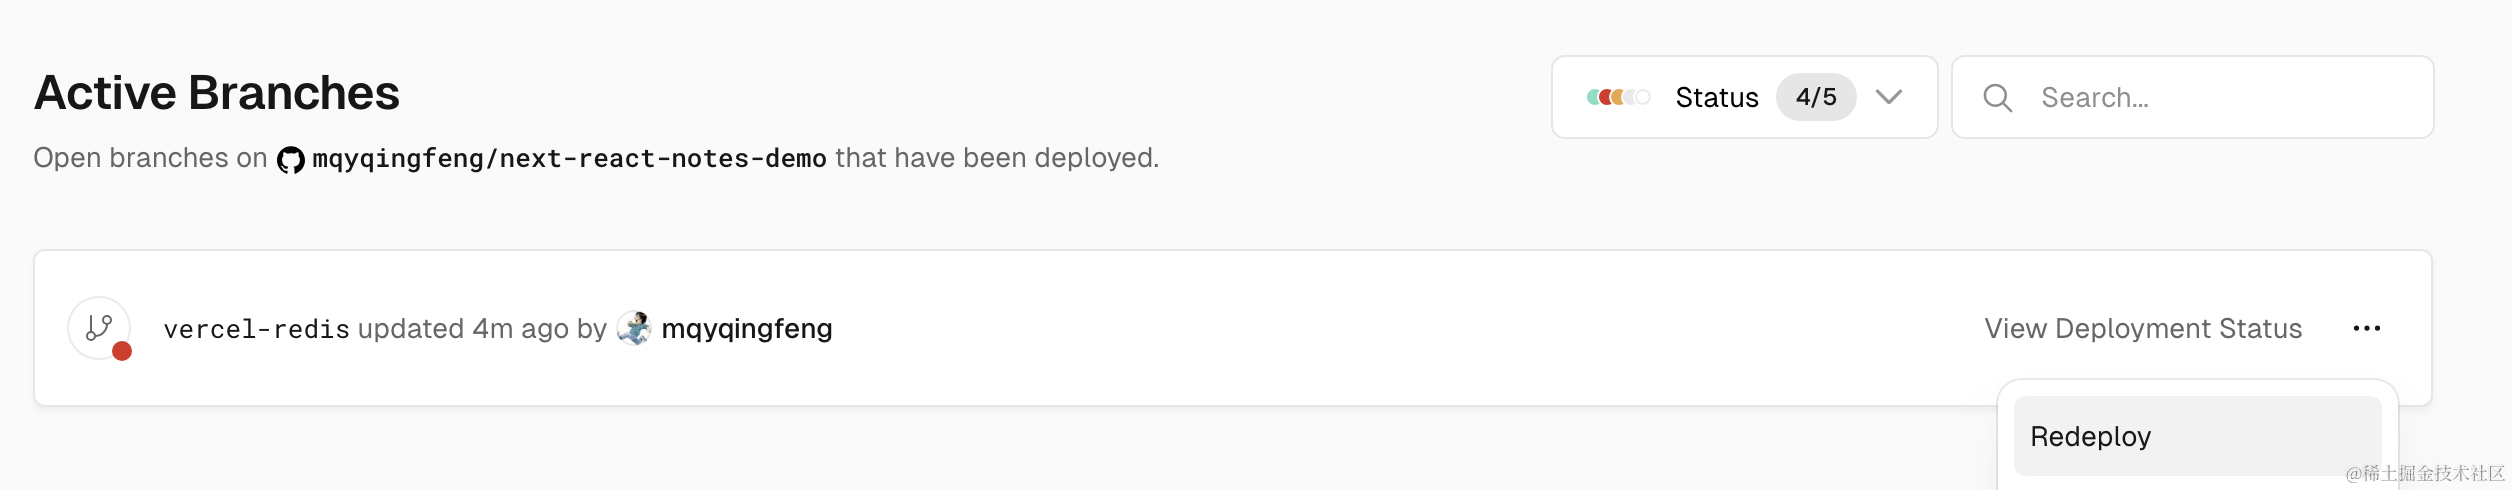Click the "that have been deployed." description text
Viewport: 2512px width, 490px height.
point(997,158)
